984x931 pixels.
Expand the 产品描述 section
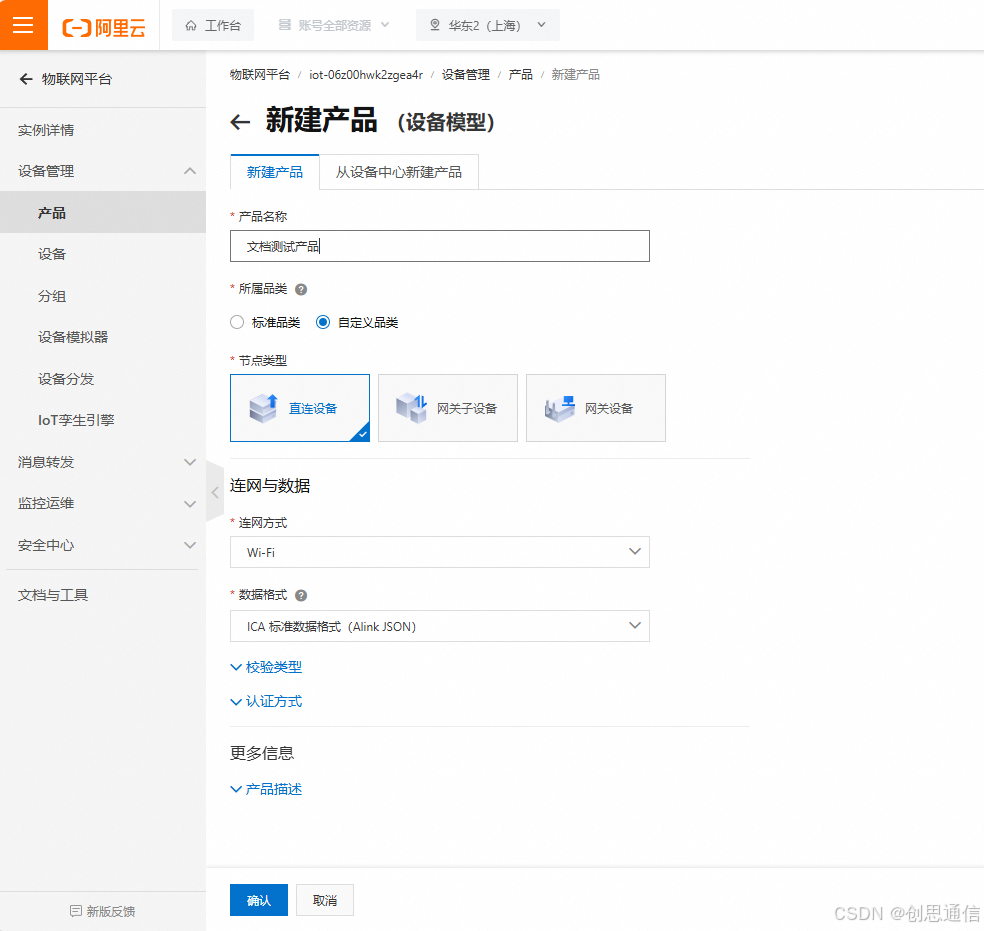pos(266,789)
